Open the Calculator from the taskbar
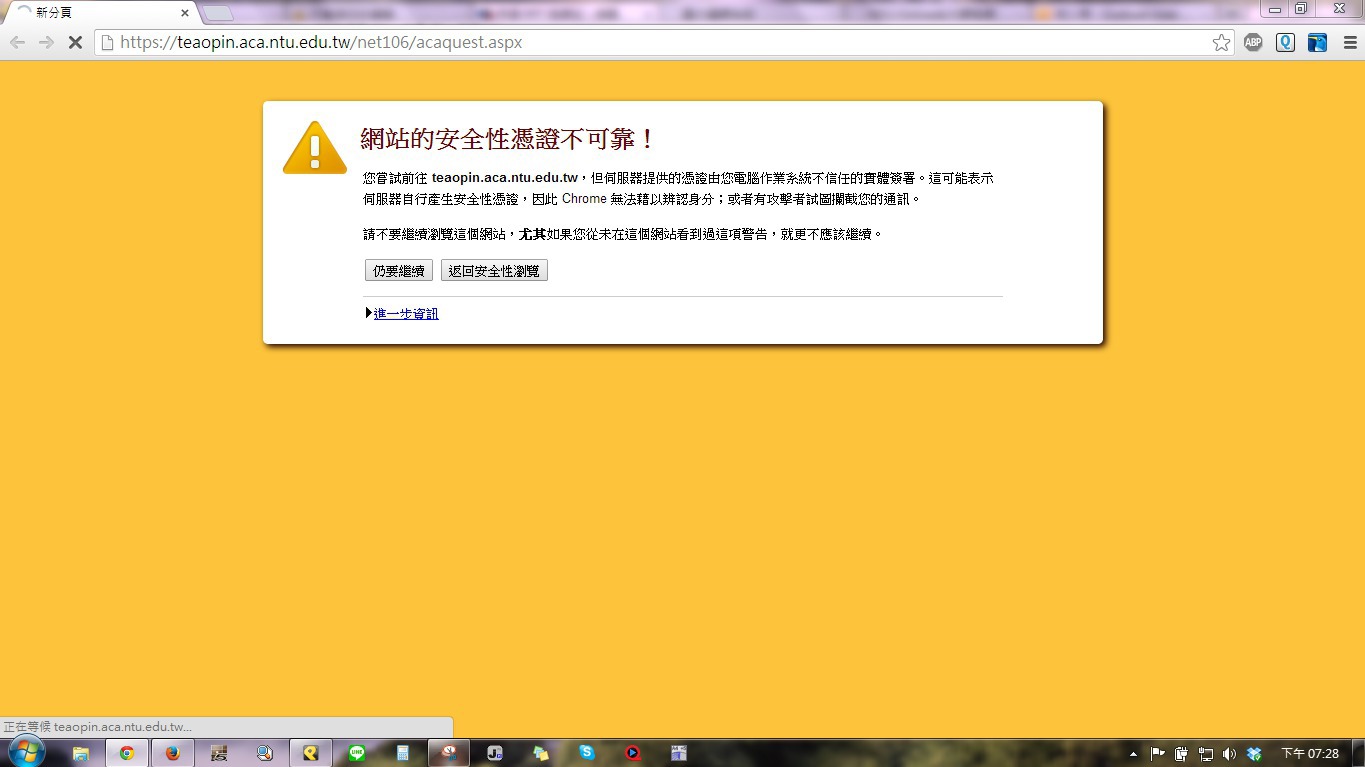1365x767 pixels. coord(403,753)
